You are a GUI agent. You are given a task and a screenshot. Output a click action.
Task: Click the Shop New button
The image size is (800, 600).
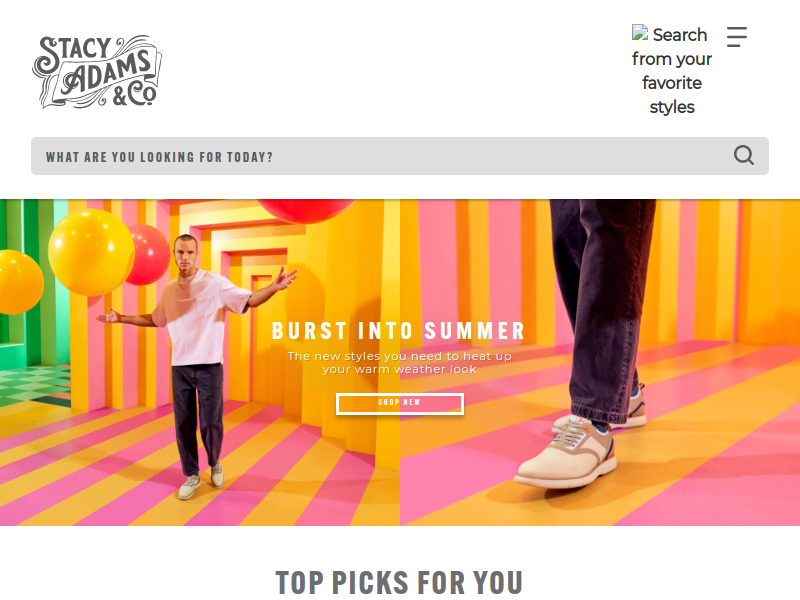point(399,404)
